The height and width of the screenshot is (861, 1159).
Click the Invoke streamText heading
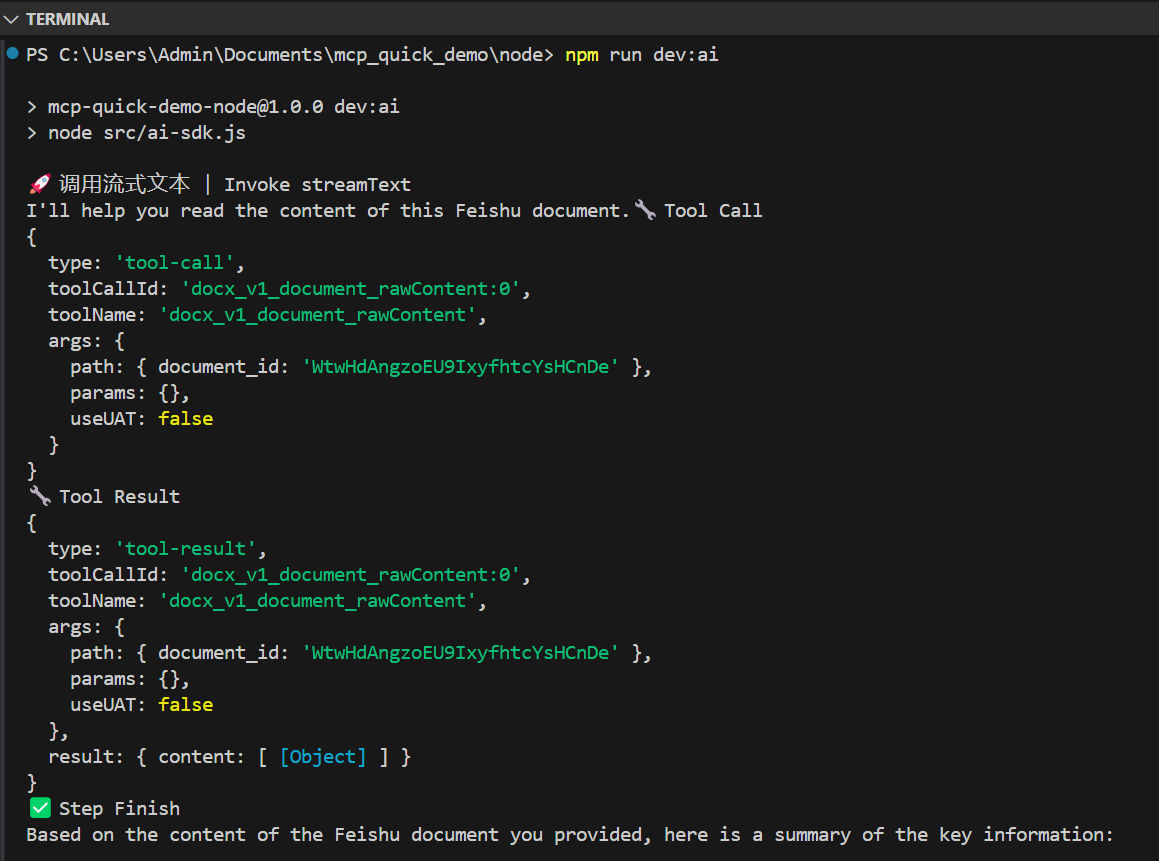point(317,185)
